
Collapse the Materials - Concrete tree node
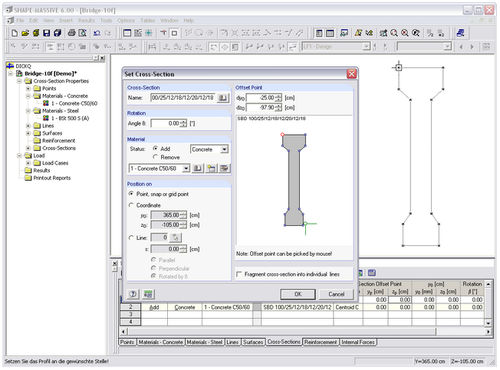[28, 96]
